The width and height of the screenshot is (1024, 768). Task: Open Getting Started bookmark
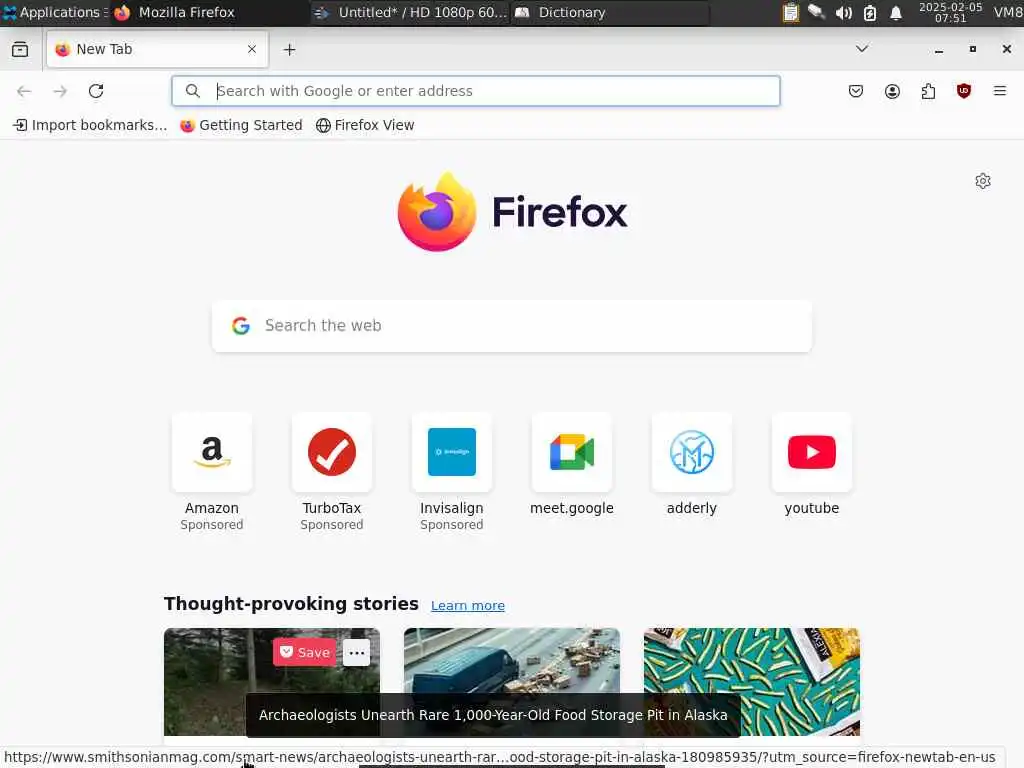241,125
